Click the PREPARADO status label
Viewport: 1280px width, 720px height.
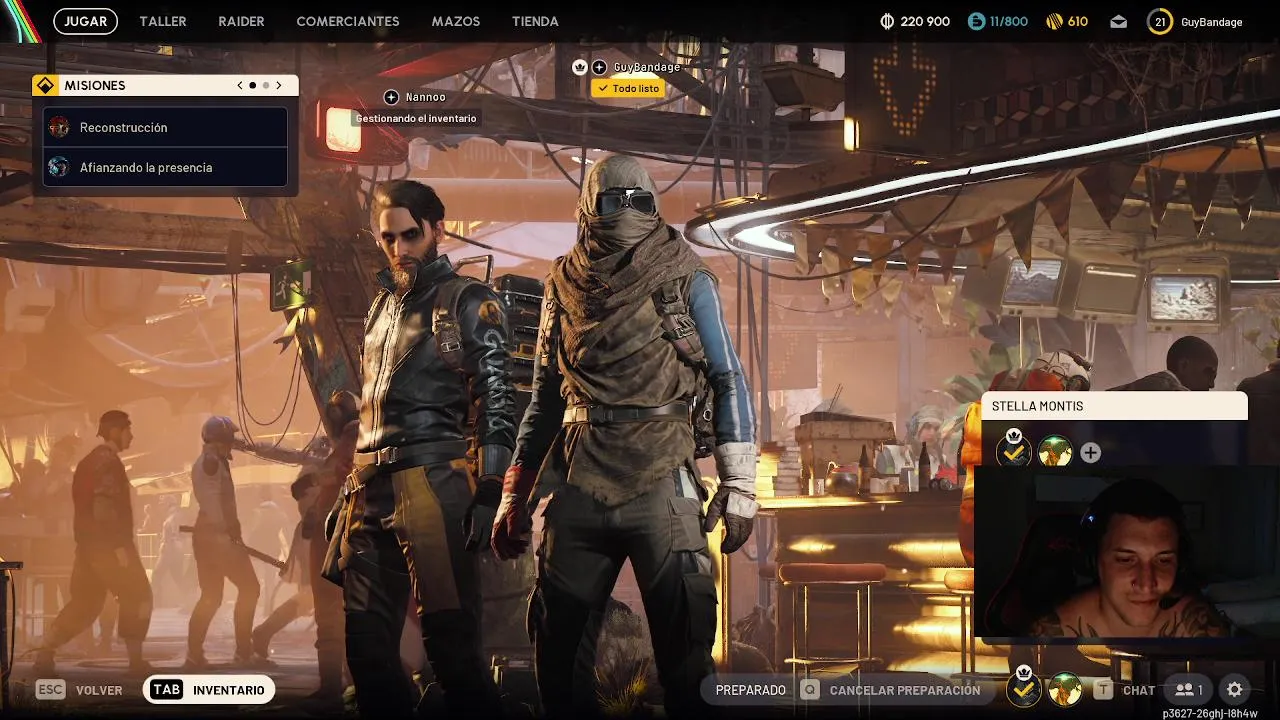click(x=751, y=690)
